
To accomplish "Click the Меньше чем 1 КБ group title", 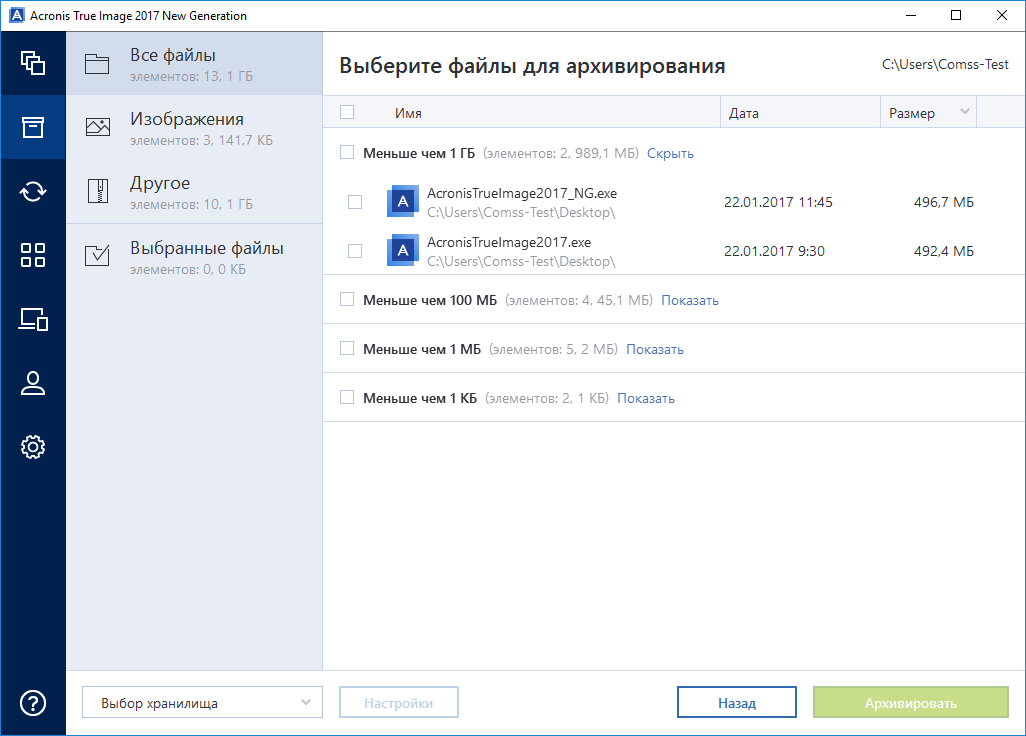I will click(x=420, y=398).
